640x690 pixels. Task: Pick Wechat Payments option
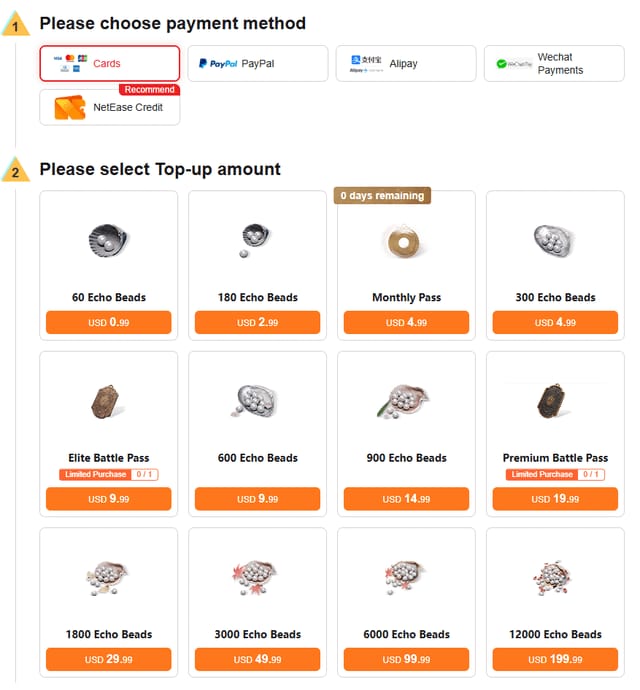tap(553, 63)
